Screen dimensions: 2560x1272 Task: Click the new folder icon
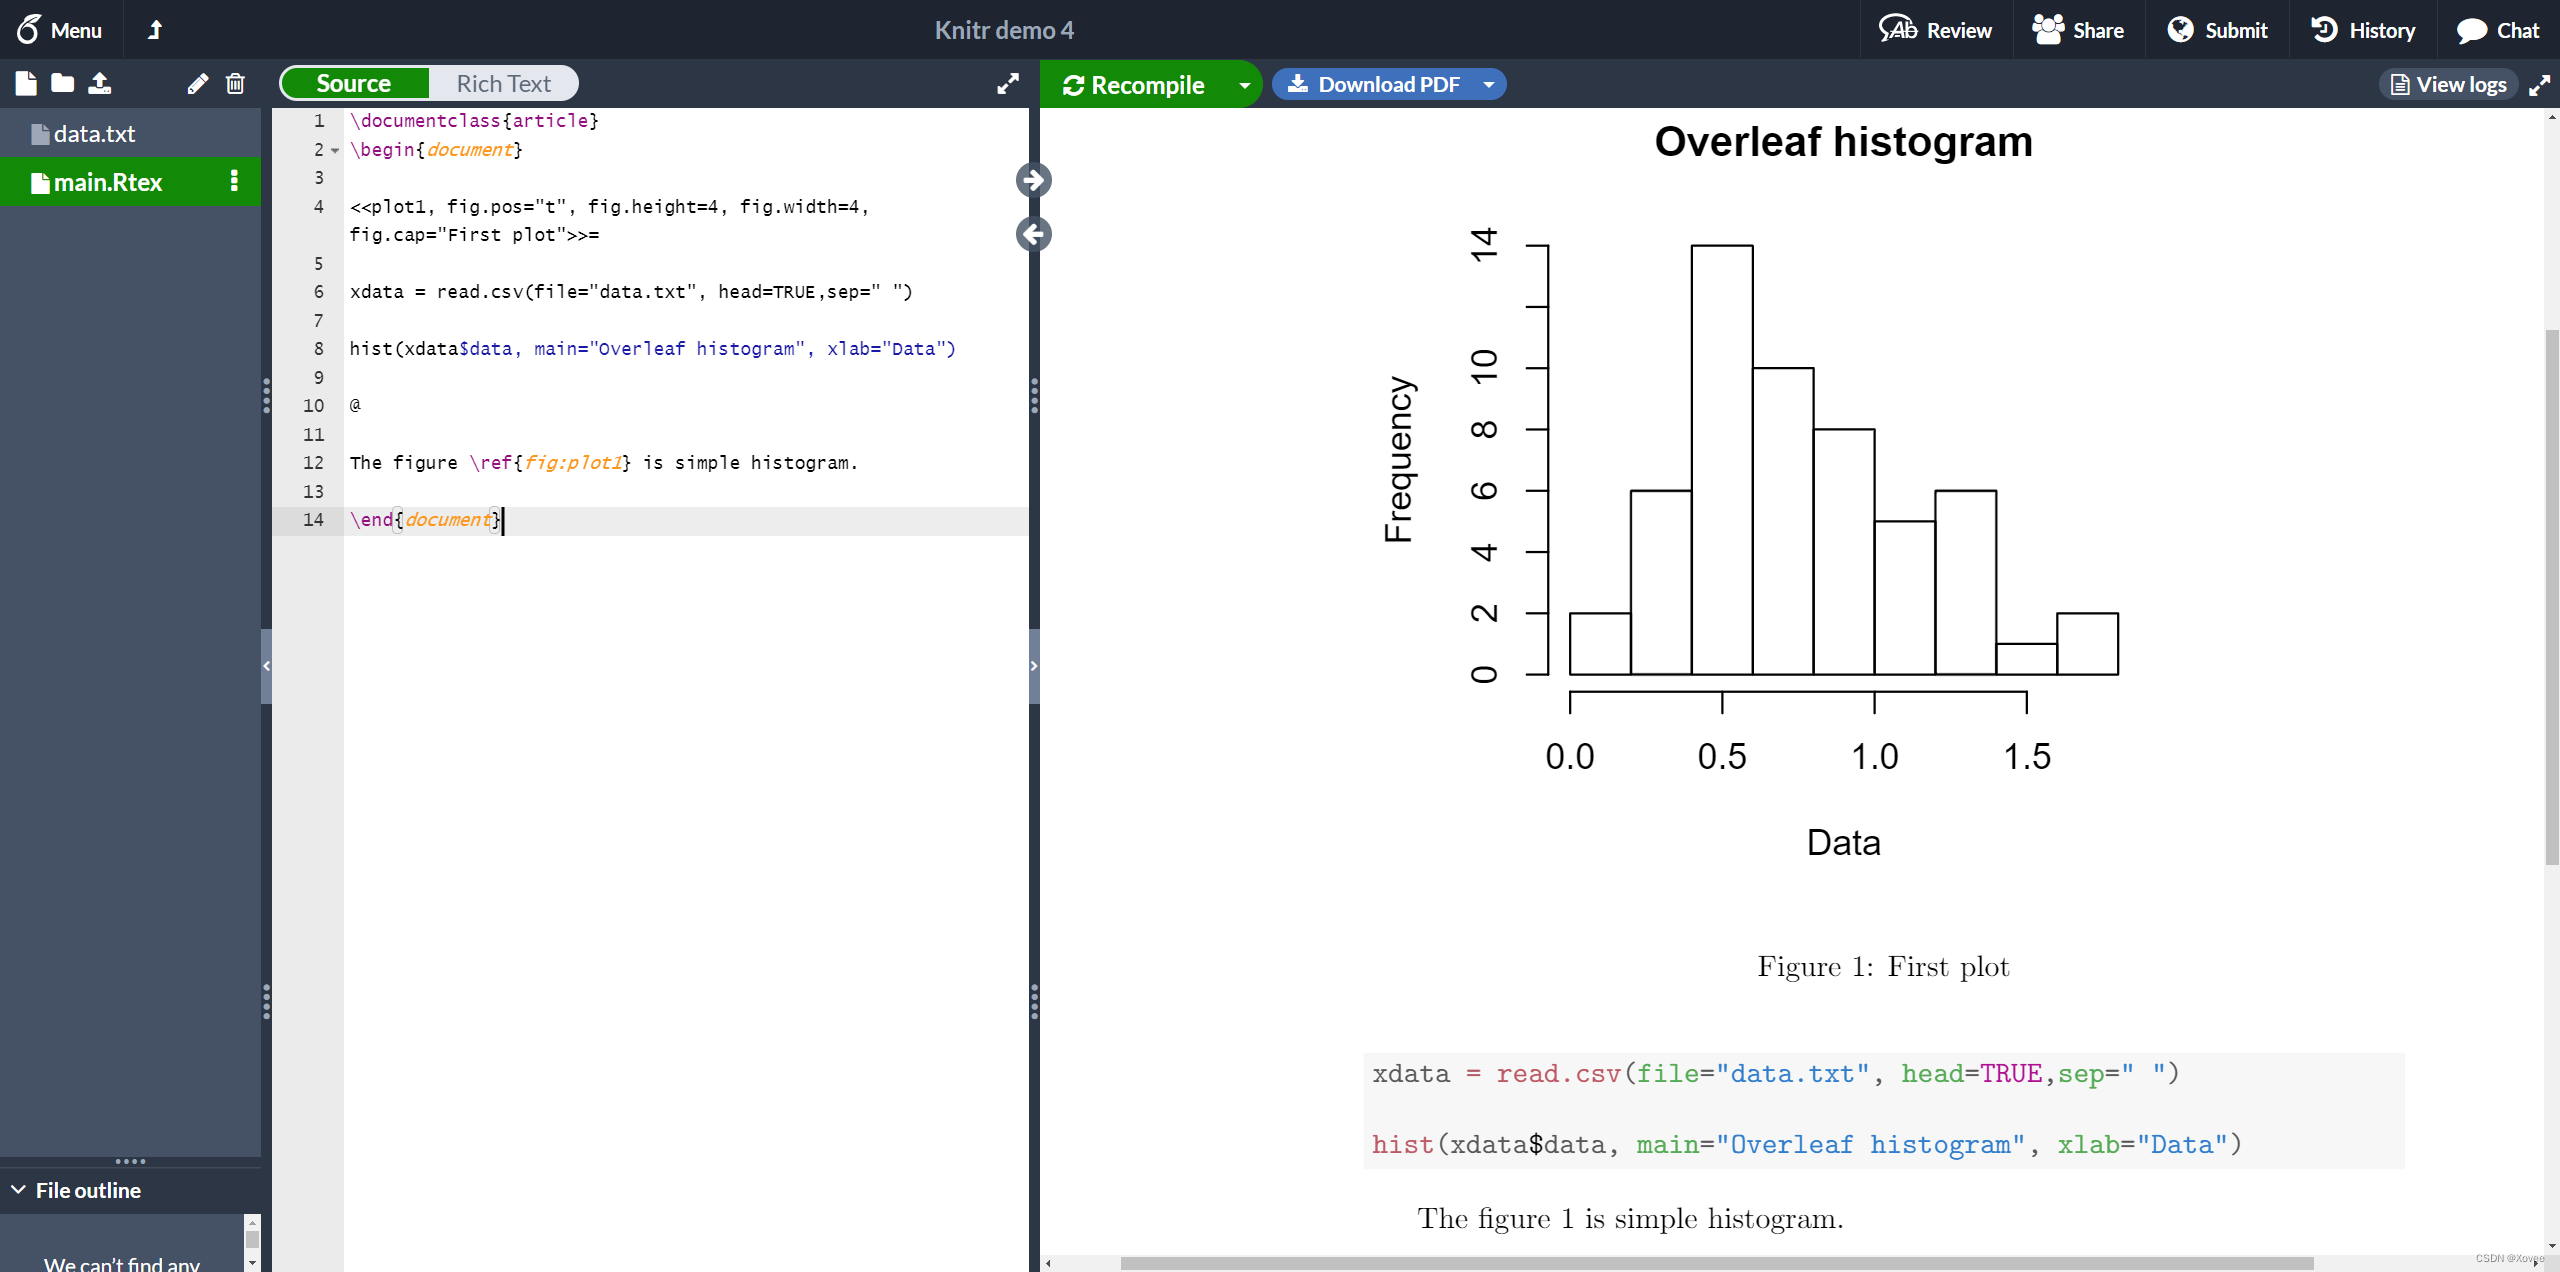(x=62, y=83)
